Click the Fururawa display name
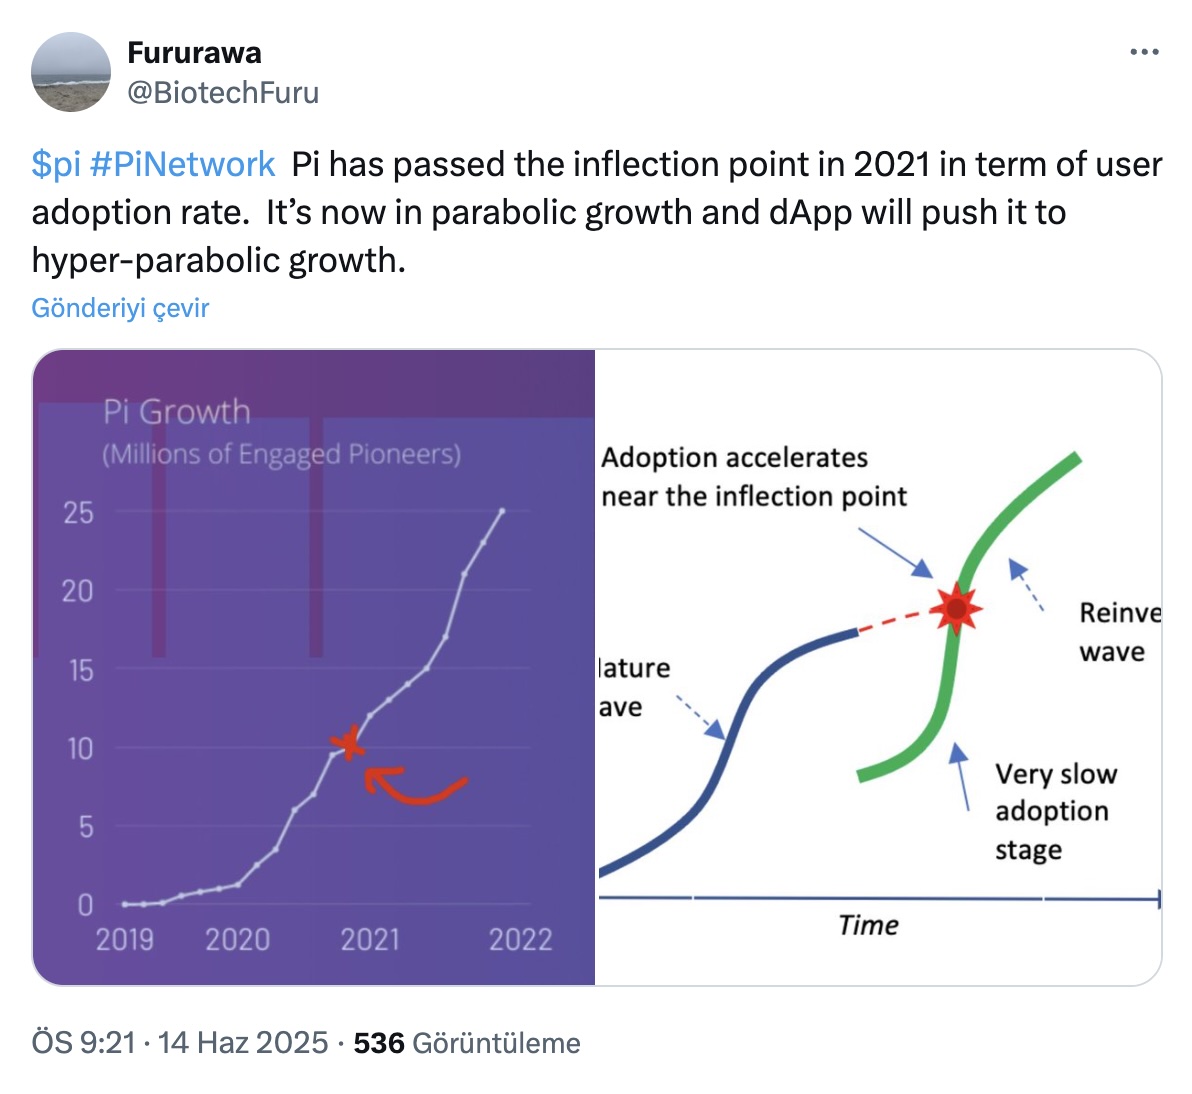Image resolution: width=1192 pixels, height=1094 pixels. point(194,52)
